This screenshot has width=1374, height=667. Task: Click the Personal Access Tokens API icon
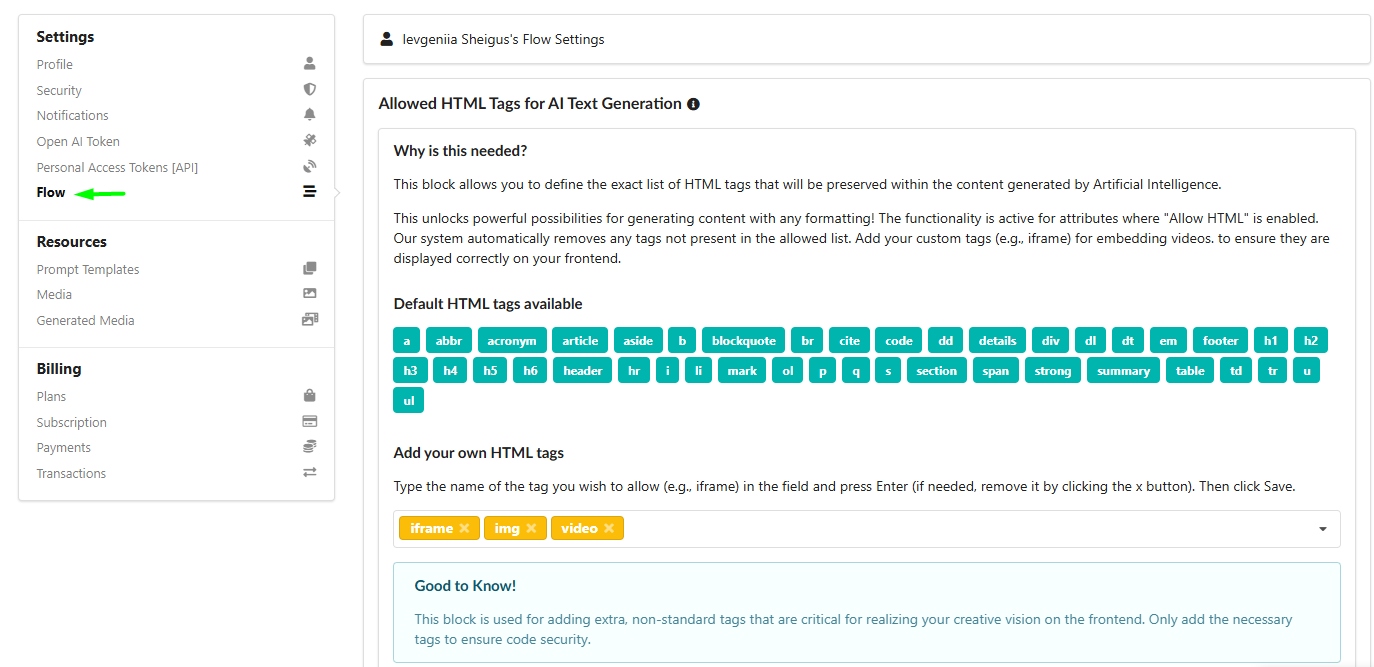(310, 167)
